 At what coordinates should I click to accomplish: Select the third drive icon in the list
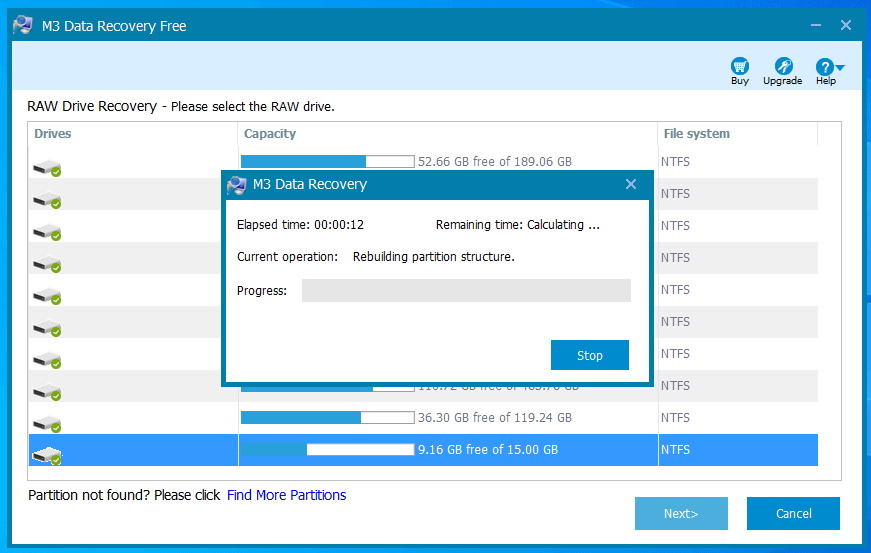tap(47, 232)
